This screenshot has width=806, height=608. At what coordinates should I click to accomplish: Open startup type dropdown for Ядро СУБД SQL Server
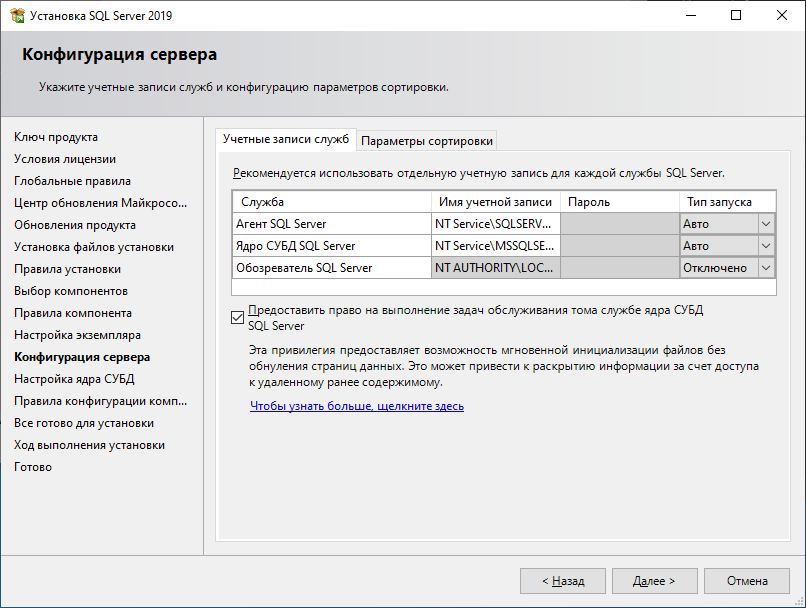[x=765, y=246]
